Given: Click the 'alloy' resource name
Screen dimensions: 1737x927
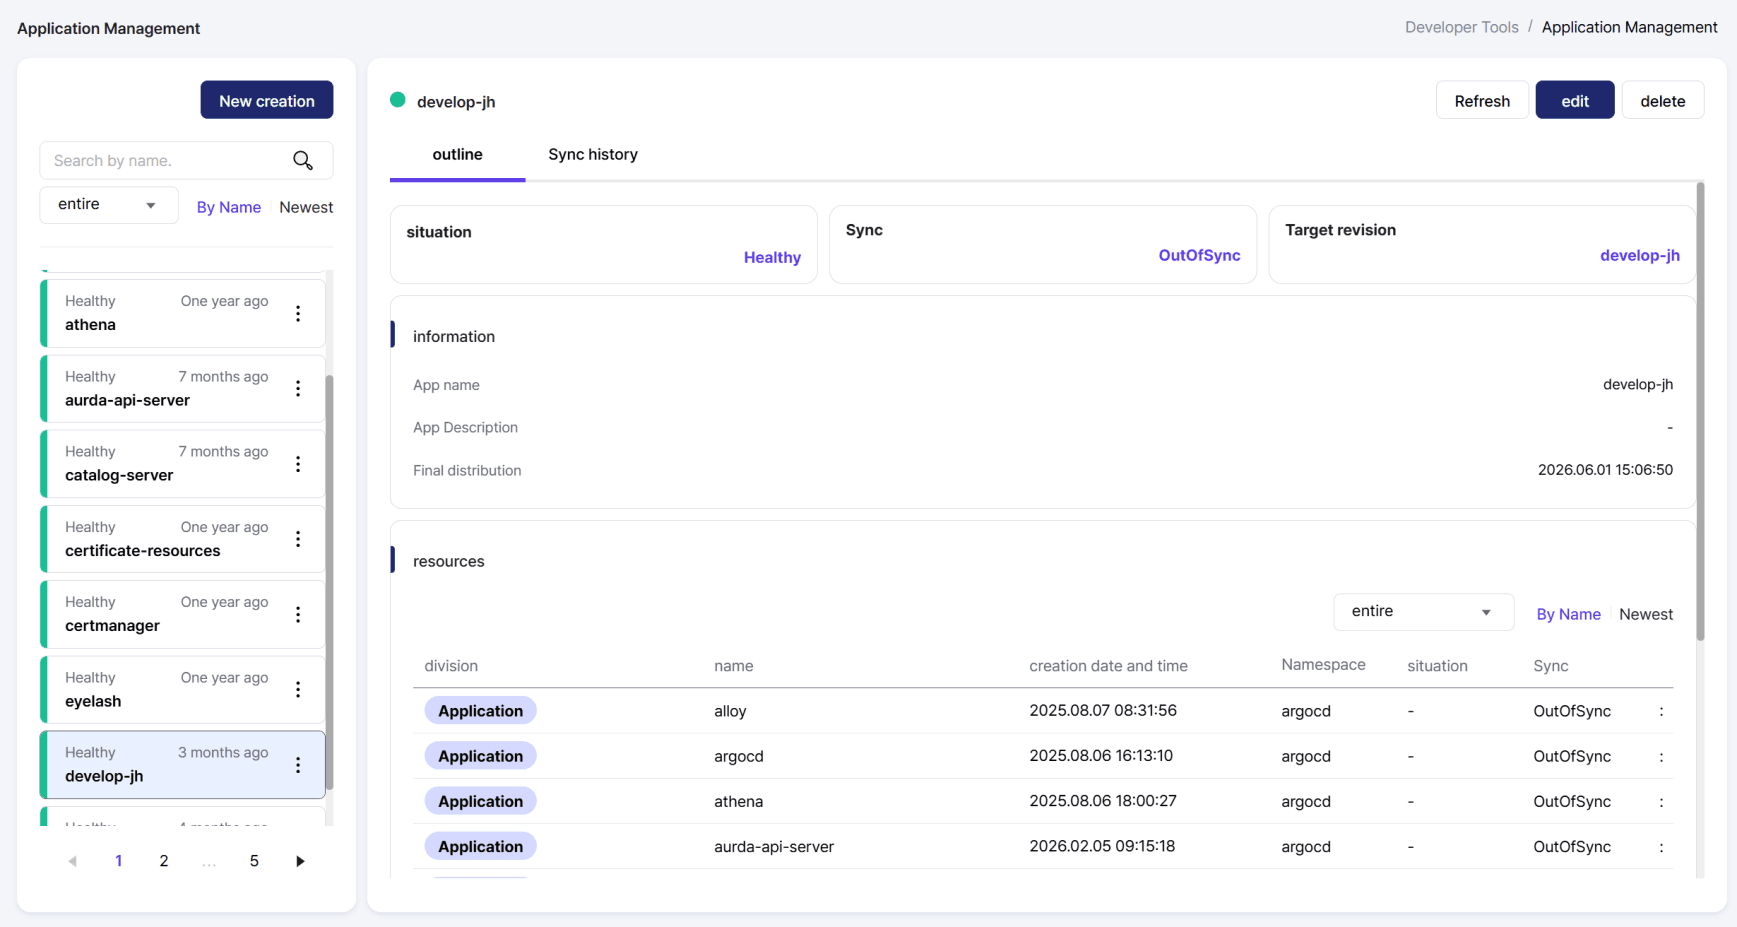Looking at the screenshot, I should (730, 711).
